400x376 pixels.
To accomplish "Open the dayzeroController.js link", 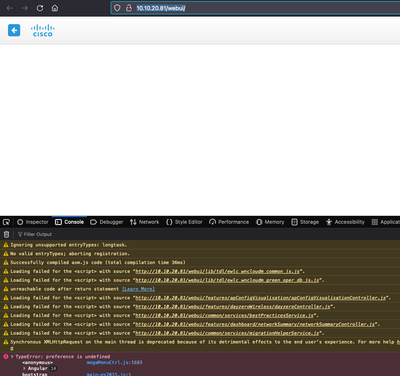I will 233,307.
